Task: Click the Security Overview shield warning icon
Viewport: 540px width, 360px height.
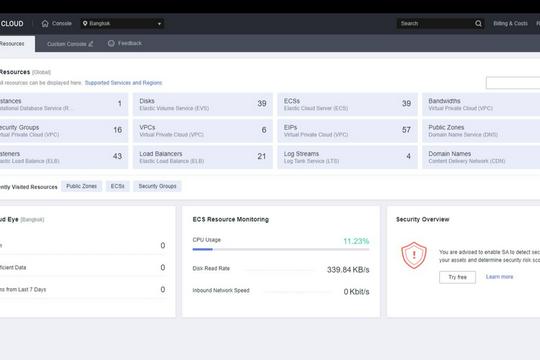Action: [x=414, y=255]
